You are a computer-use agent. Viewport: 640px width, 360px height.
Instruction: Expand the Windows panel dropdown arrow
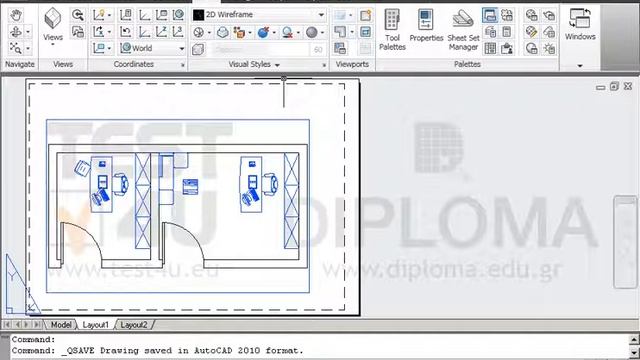[x=580, y=66]
